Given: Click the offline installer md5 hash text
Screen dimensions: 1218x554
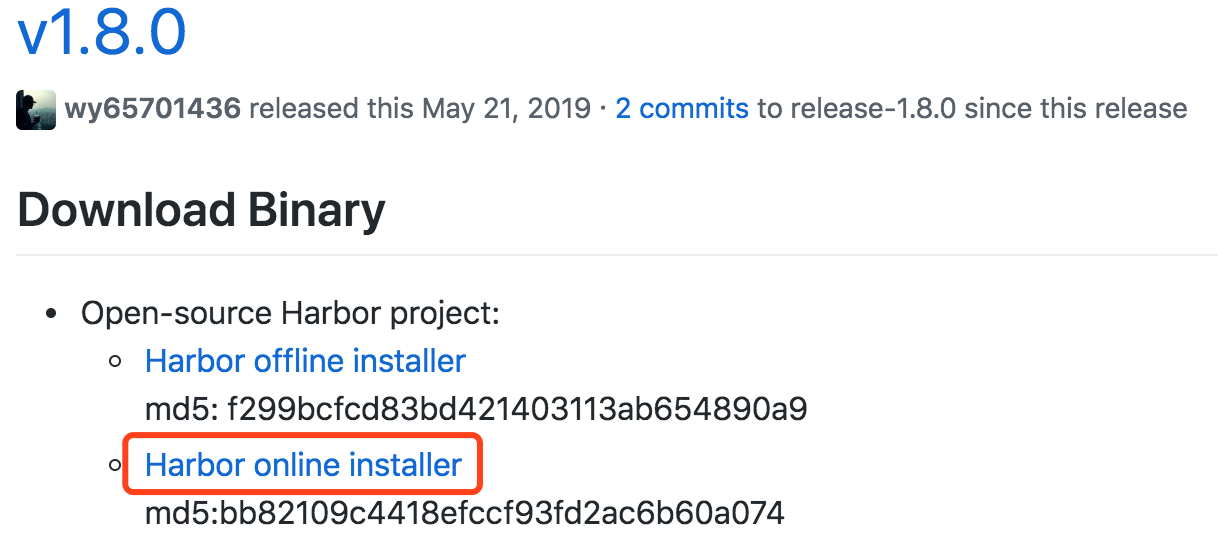Looking at the screenshot, I should pos(517,410).
